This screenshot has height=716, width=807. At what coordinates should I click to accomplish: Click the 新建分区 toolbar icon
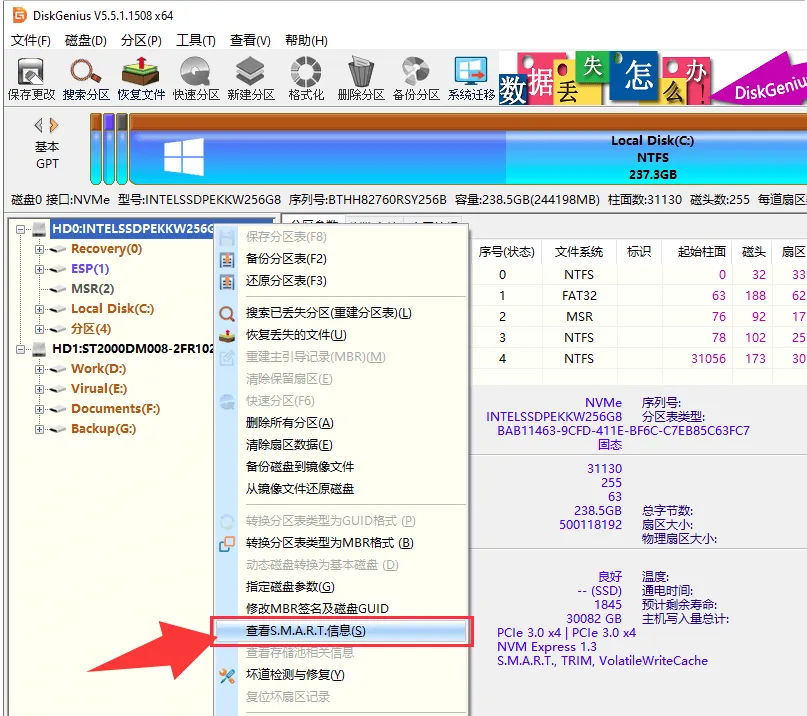point(251,78)
